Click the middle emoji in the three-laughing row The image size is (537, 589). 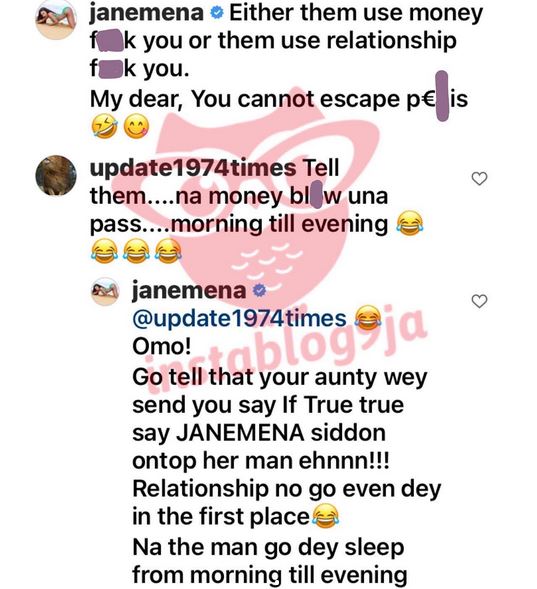click(136, 251)
